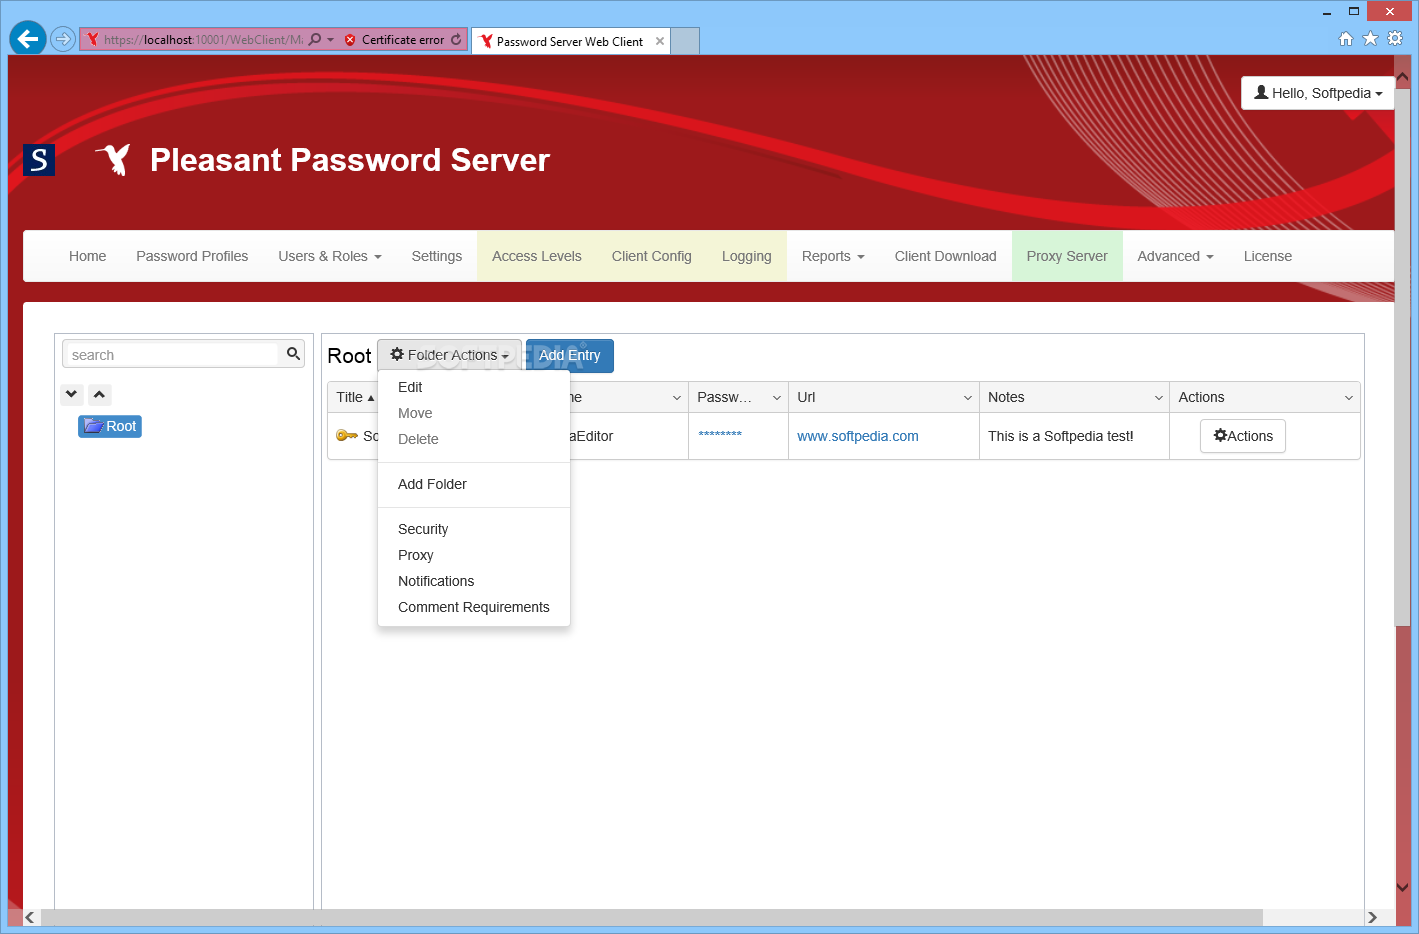1419x934 pixels.
Task: Open the Home navigation item
Action: 88,256
